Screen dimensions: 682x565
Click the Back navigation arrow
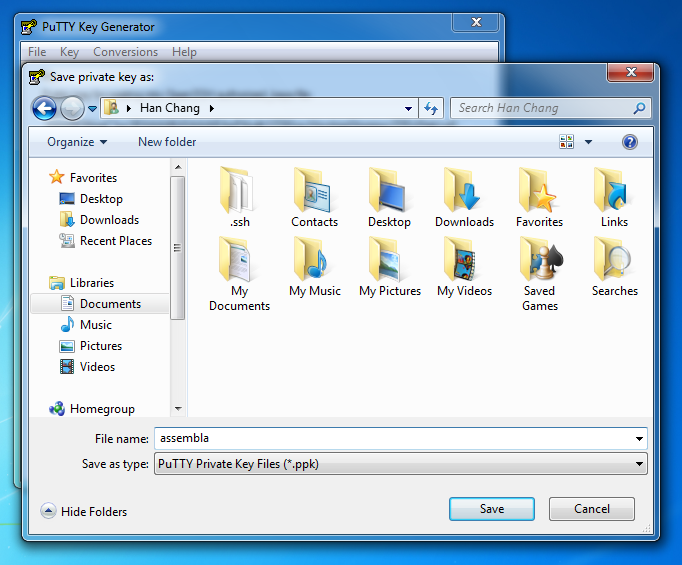pyautogui.click(x=44, y=108)
